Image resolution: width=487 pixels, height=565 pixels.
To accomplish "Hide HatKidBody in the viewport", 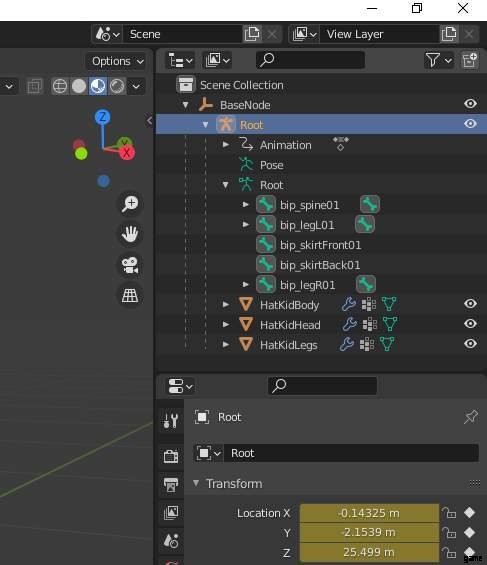I will pyautogui.click(x=470, y=304).
